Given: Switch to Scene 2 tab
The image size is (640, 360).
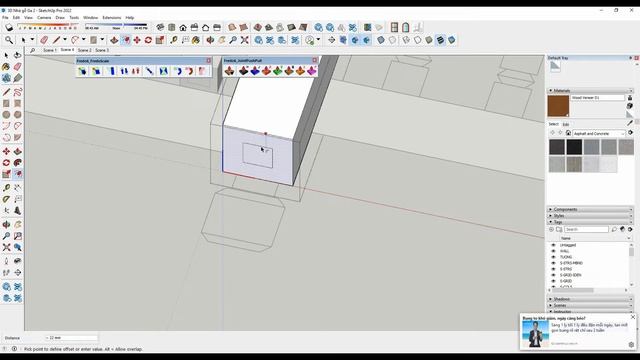Looking at the screenshot, I should [84, 50].
